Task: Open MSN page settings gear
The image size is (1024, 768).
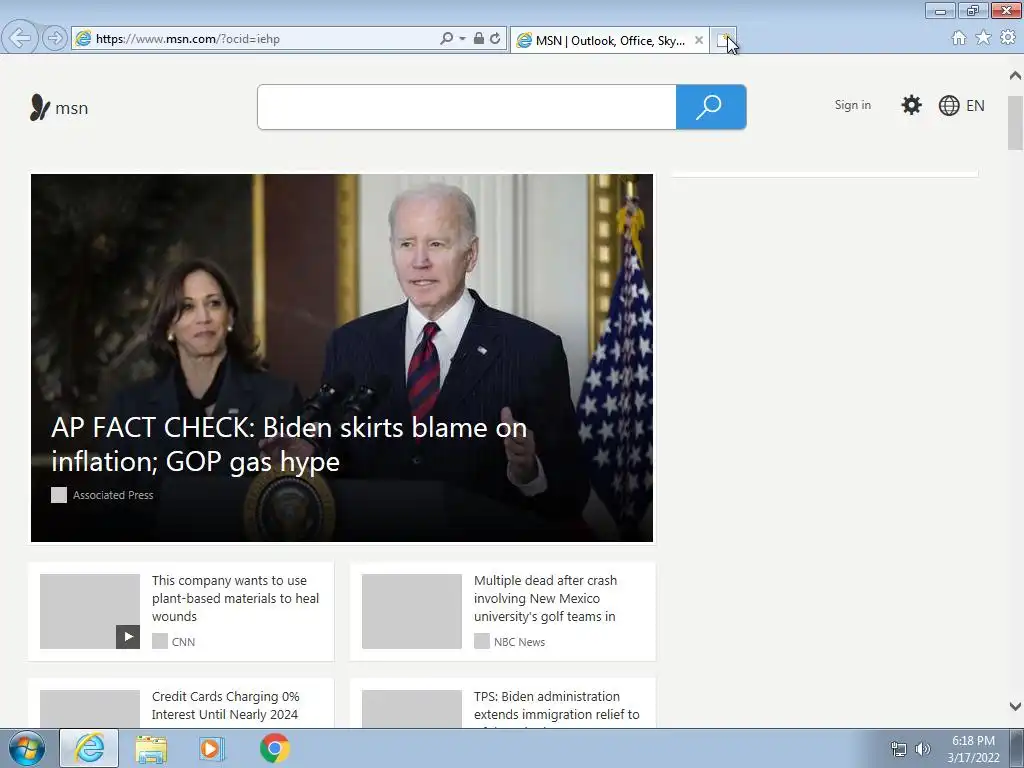Action: (911, 105)
